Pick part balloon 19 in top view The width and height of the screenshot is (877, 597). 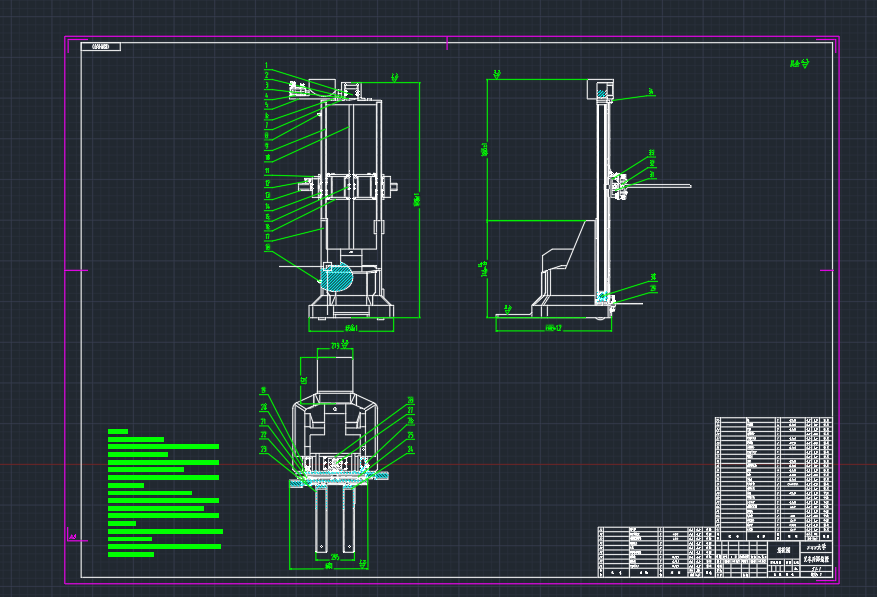click(263, 390)
